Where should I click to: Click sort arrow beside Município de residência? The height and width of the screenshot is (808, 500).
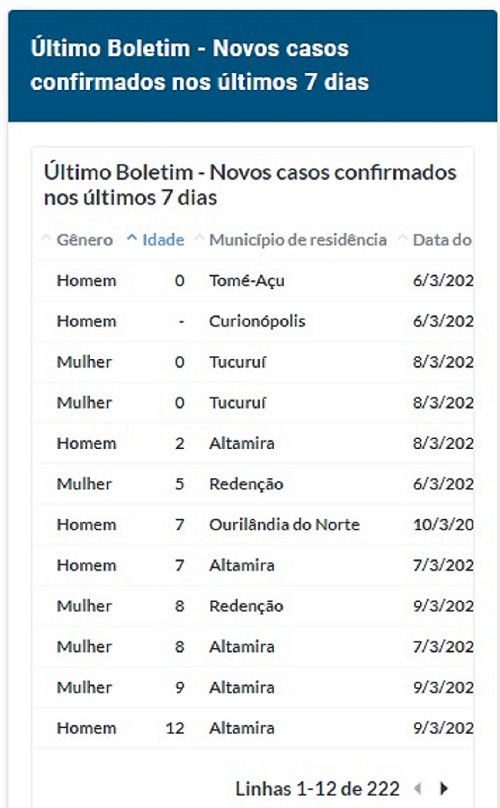[x=199, y=239]
